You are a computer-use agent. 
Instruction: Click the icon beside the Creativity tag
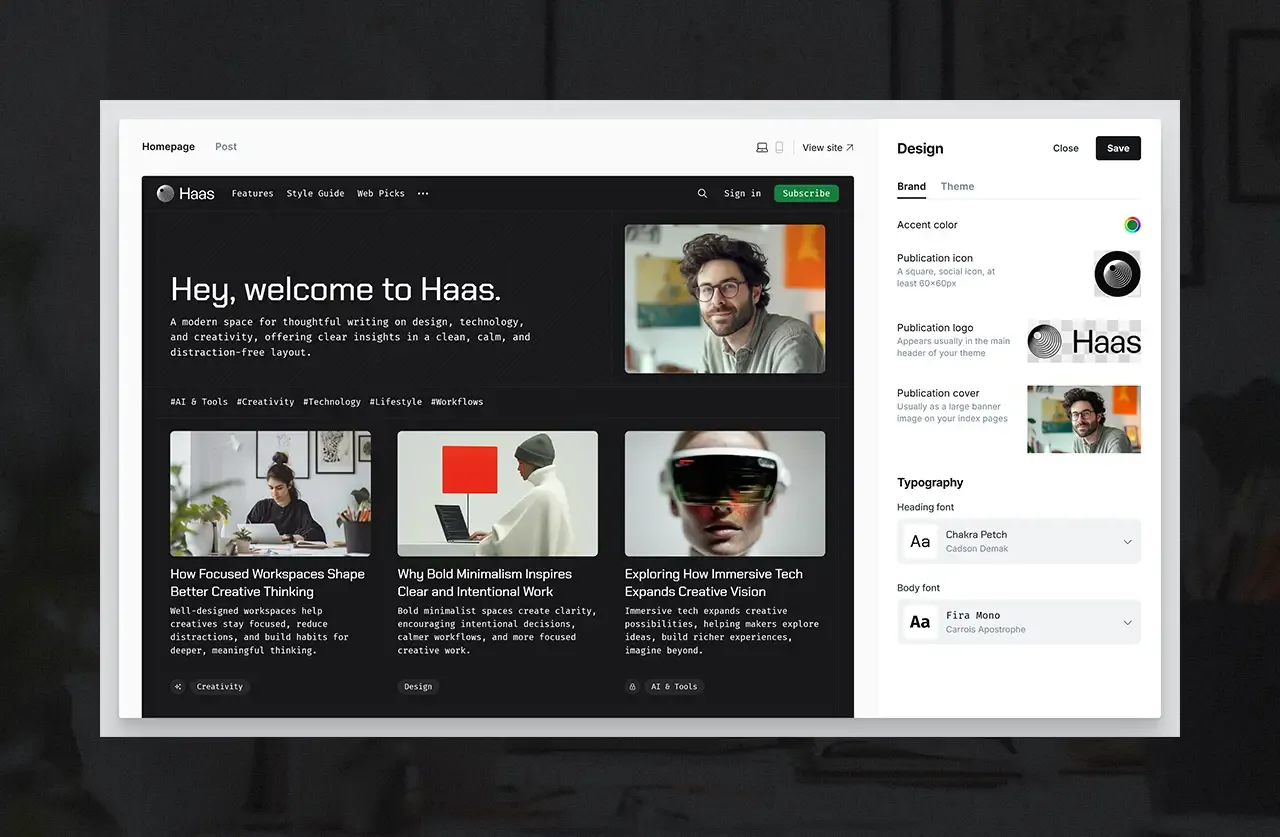(x=178, y=687)
